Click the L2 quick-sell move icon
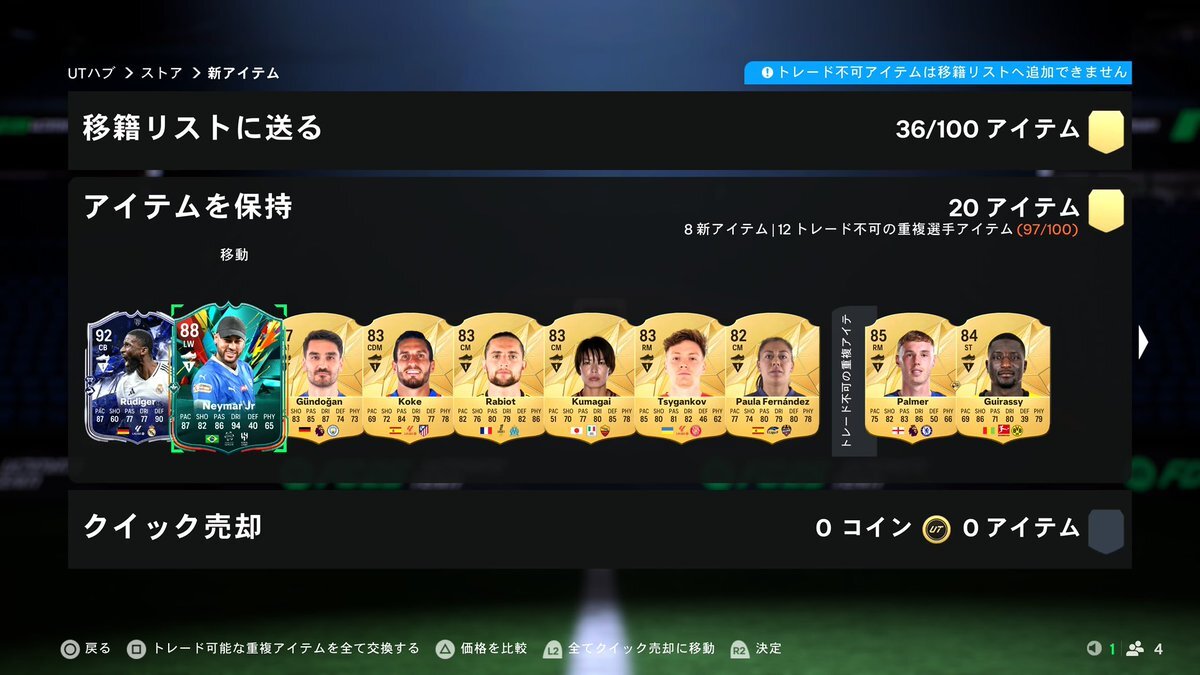The image size is (1200, 675). coord(552,649)
